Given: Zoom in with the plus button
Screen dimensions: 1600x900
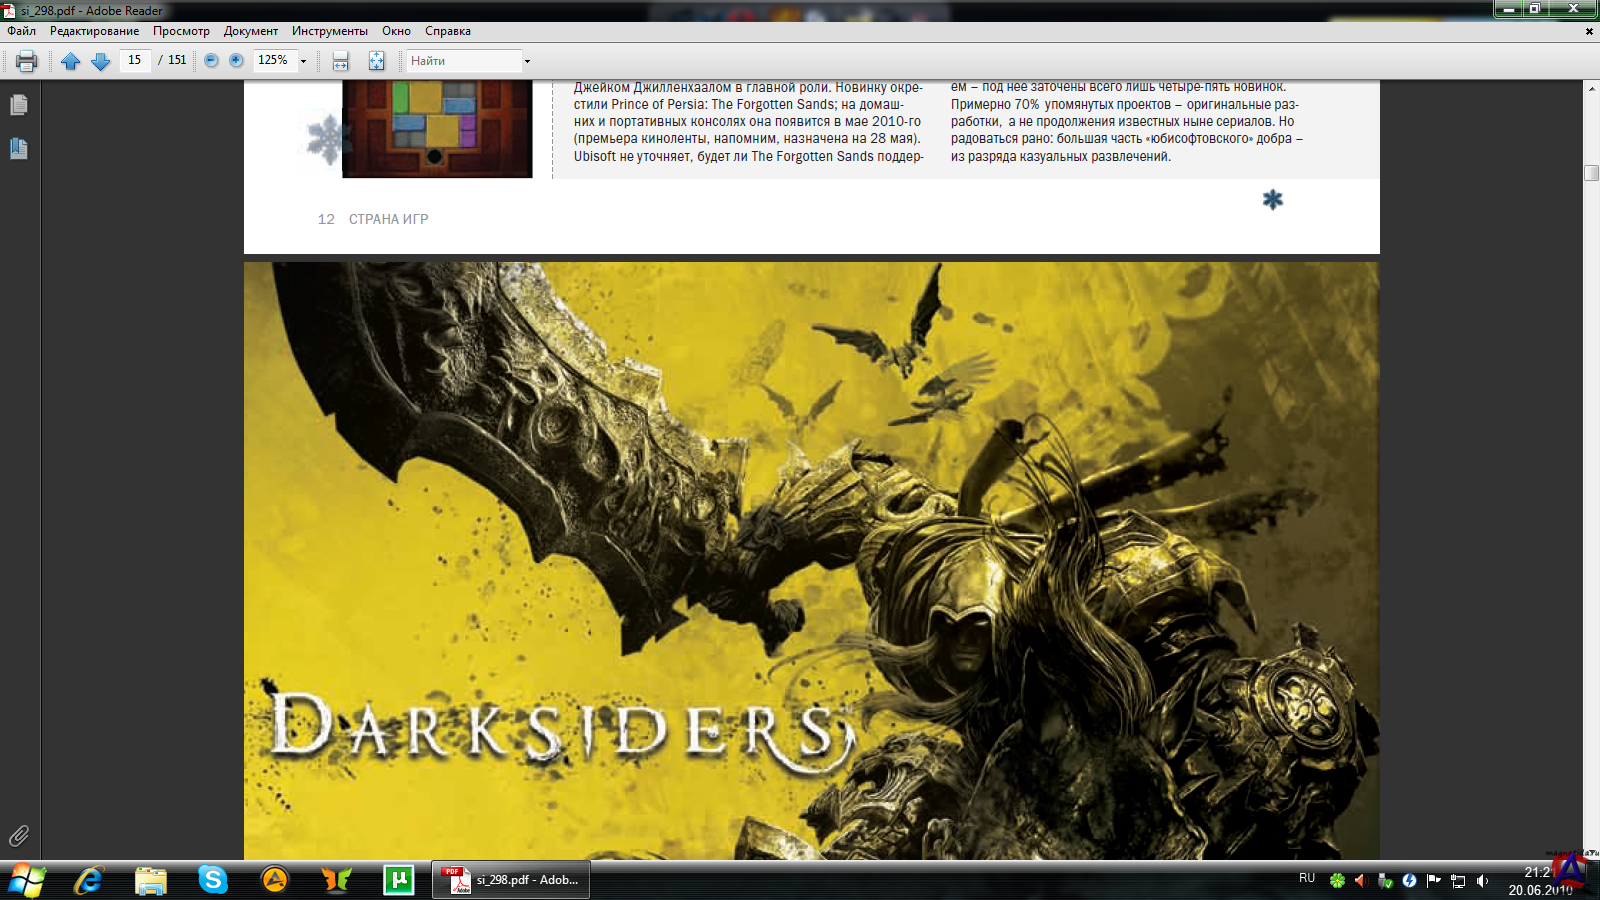Looking at the screenshot, I should click(x=236, y=60).
